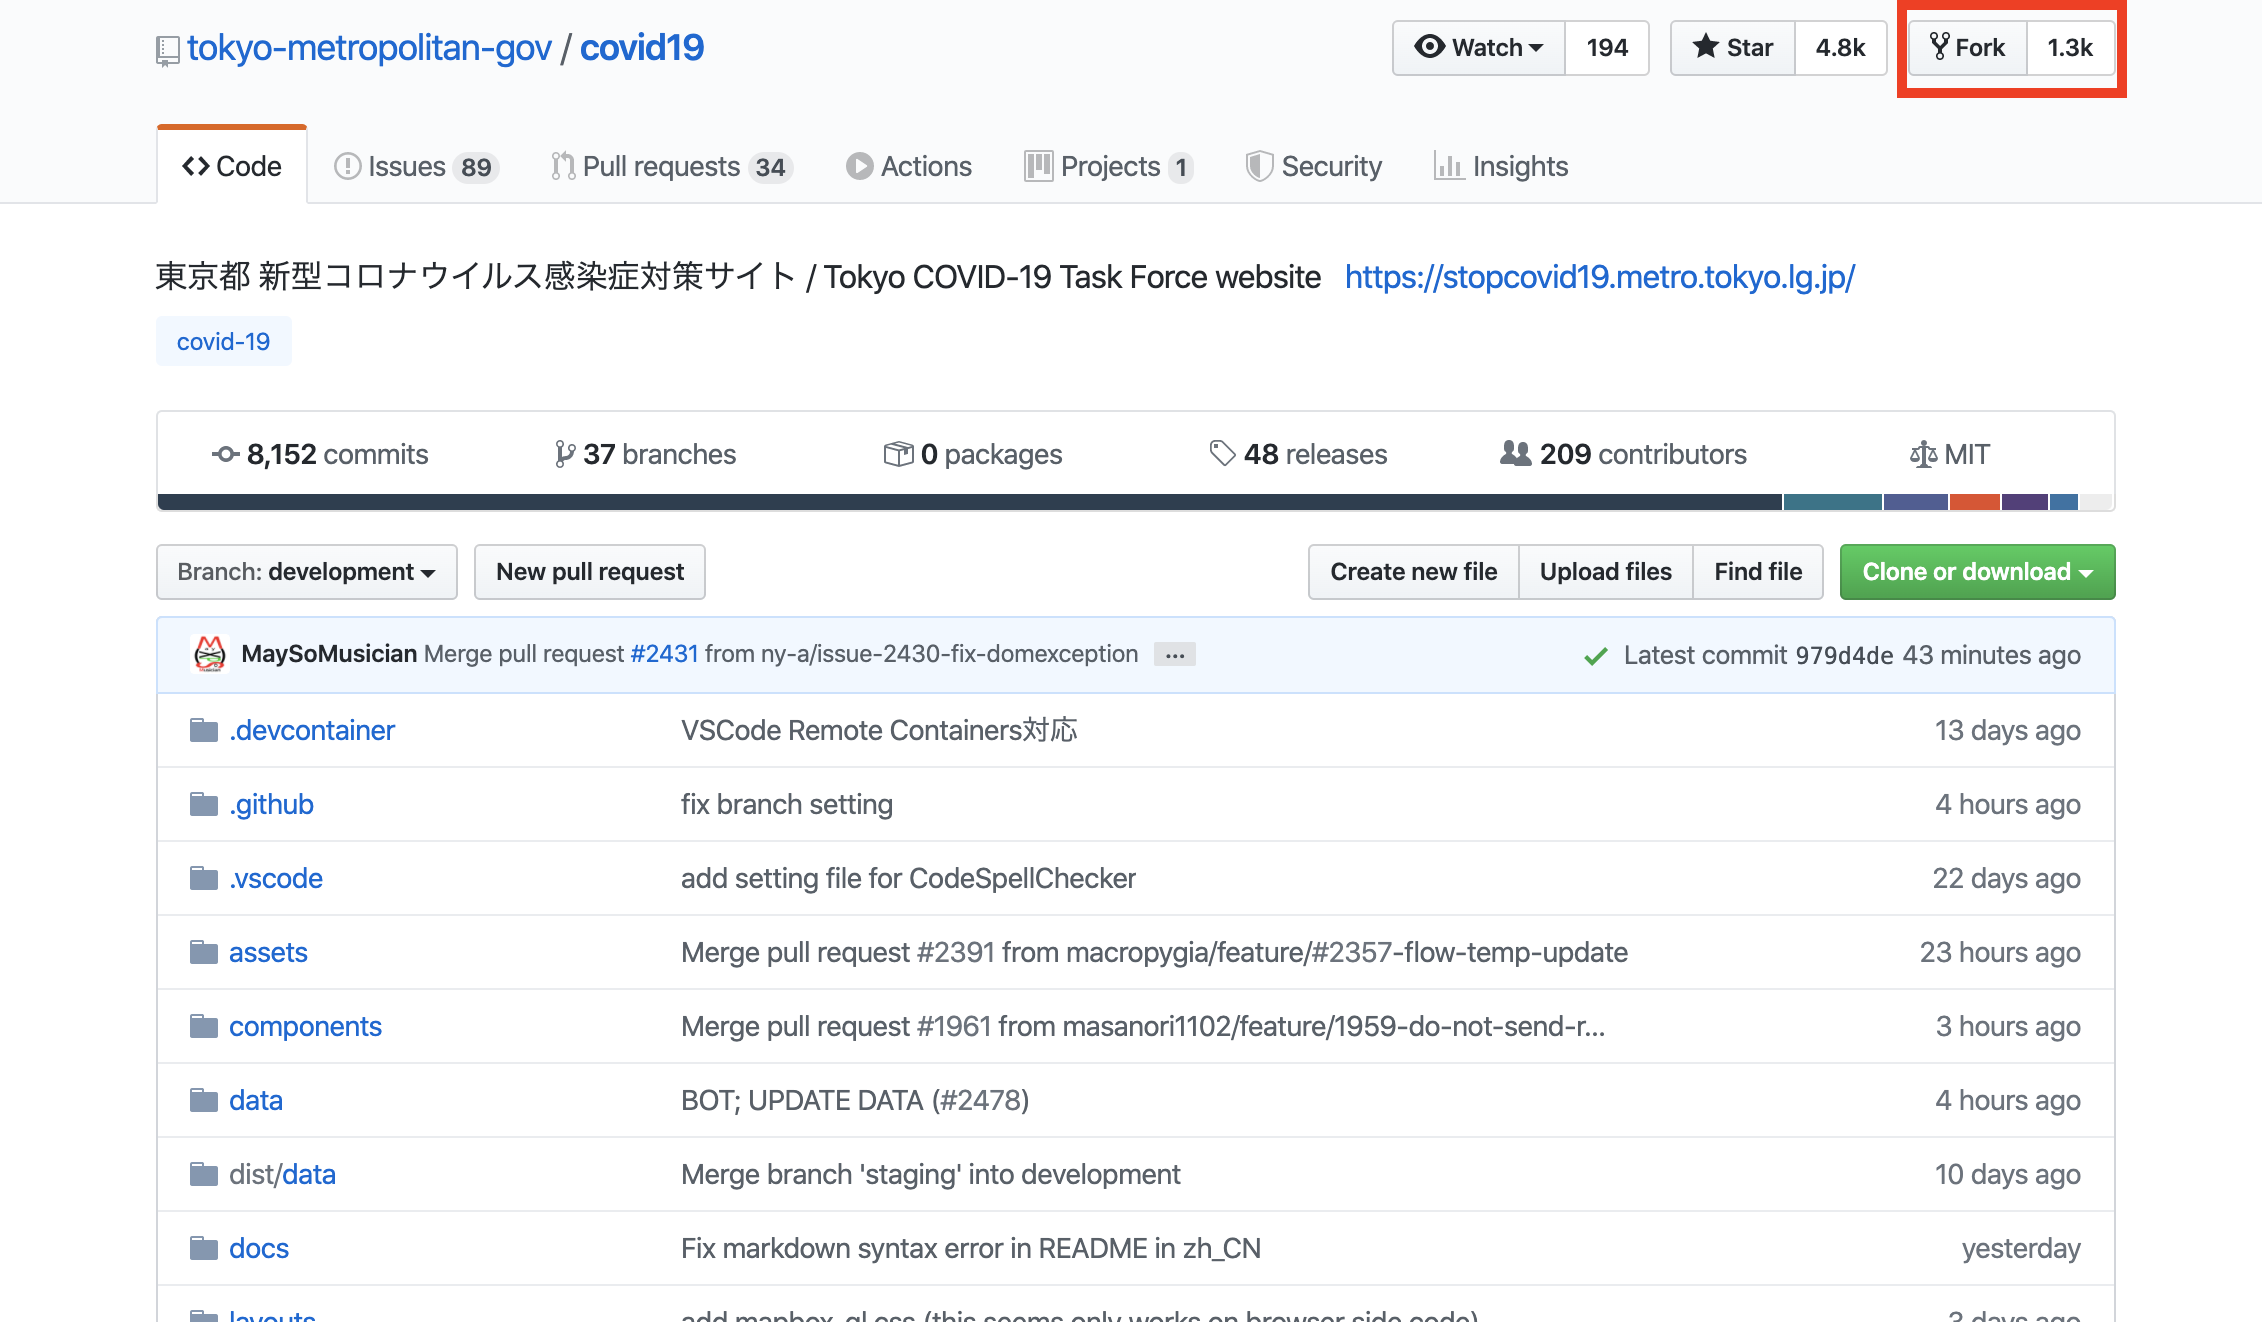Open 'VSCode Remote Containers対応' commit message

pyautogui.click(x=879, y=730)
